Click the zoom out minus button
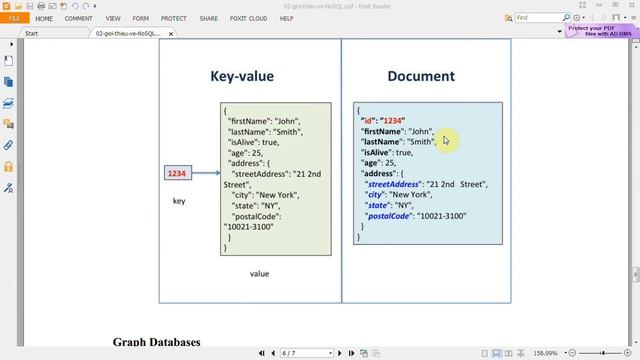Screen dimensions: 640x360 coord(572,353)
